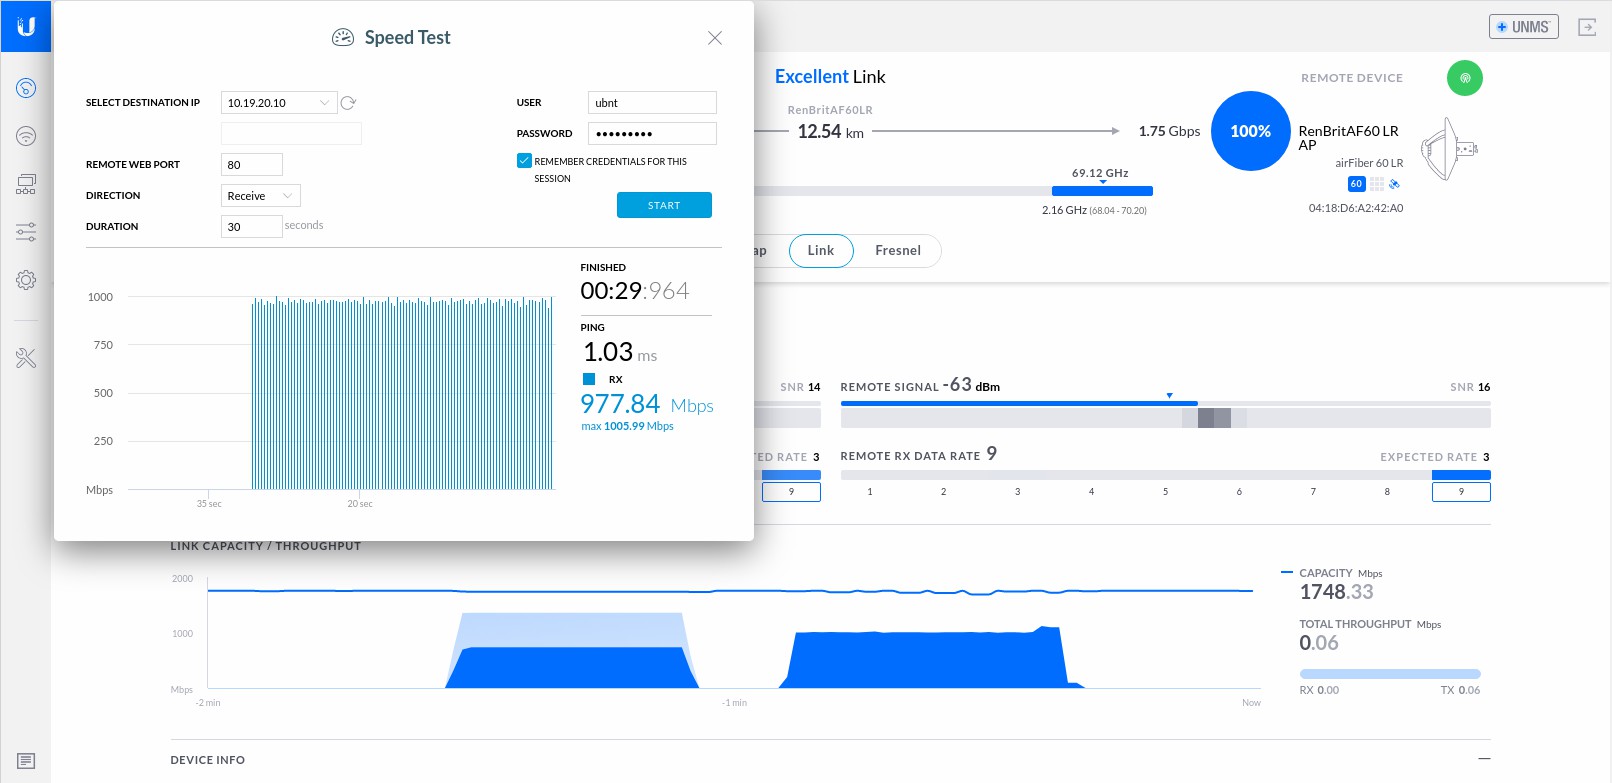Viewport: 1612px width, 783px height.
Task: Open the tools wrench sidebar icon
Action: pos(26,358)
